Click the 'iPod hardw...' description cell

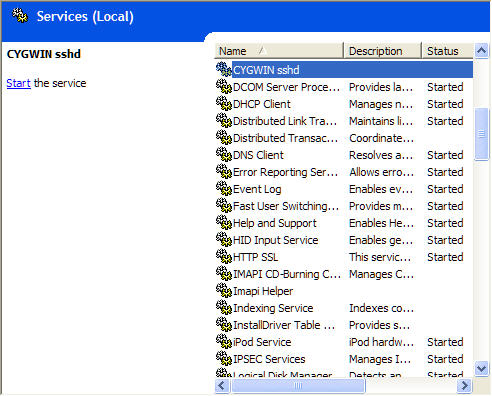tap(381, 342)
